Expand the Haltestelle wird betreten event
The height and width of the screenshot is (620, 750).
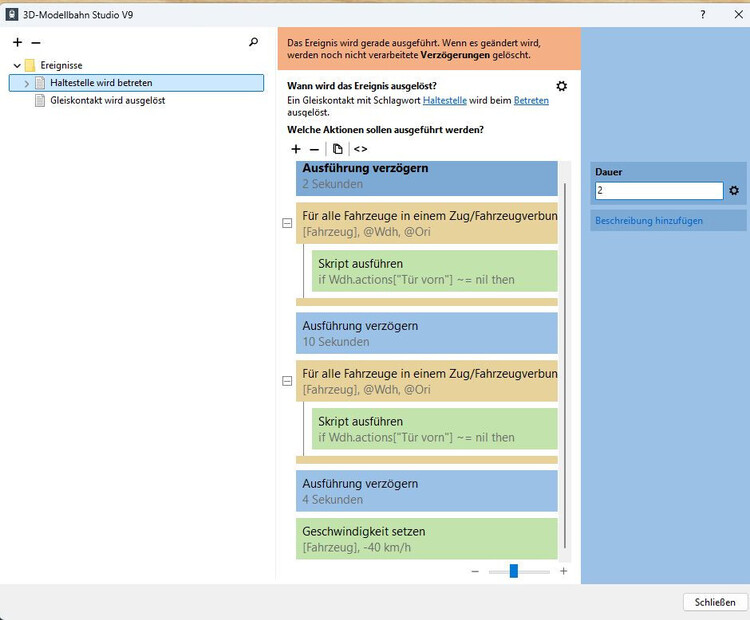(x=26, y=83)
